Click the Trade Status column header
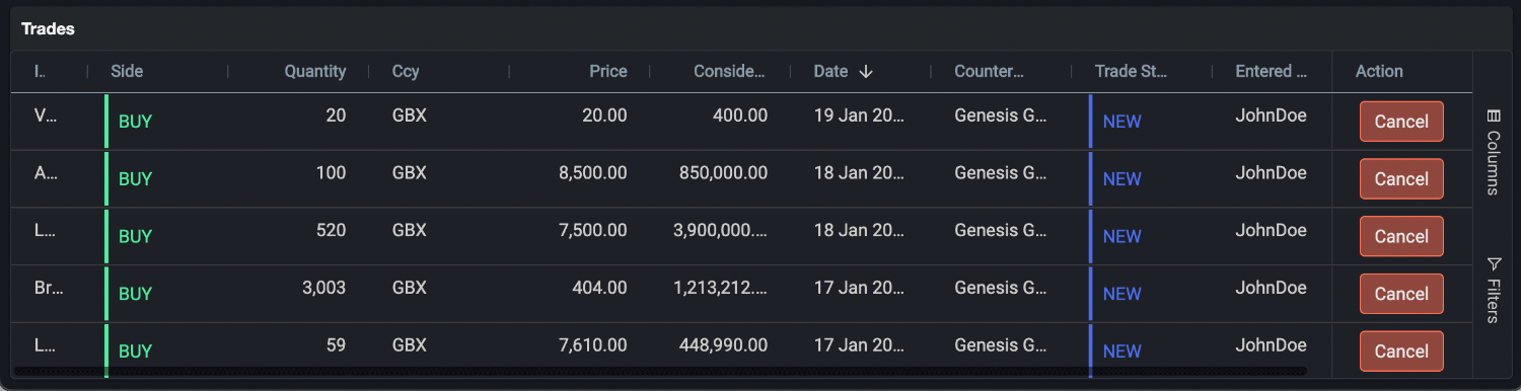The width and height of the screenshot is (1521, 391). tap(1131, 71)
